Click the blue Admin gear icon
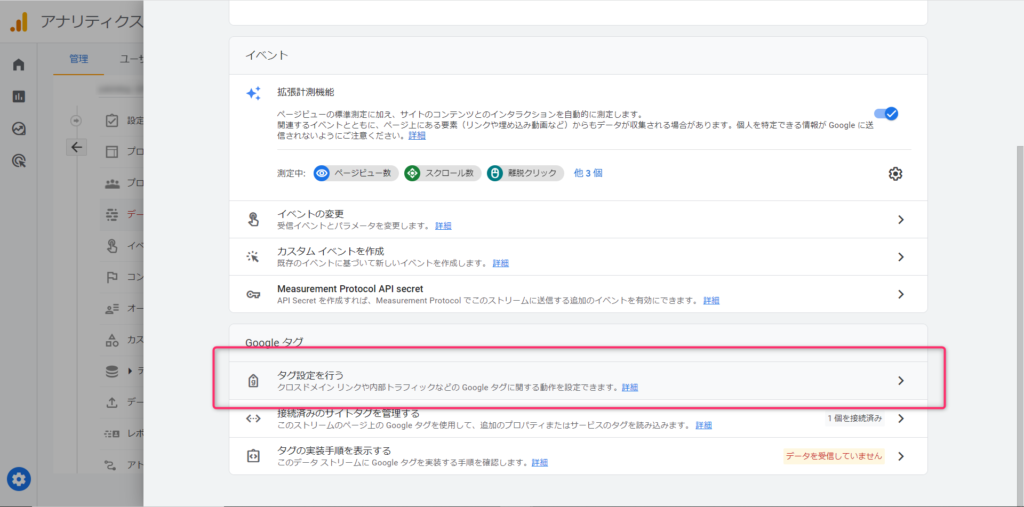Image resolution: width=1024 pixels, height=507 pixels. pyautogui.click(x=19, y=480)
